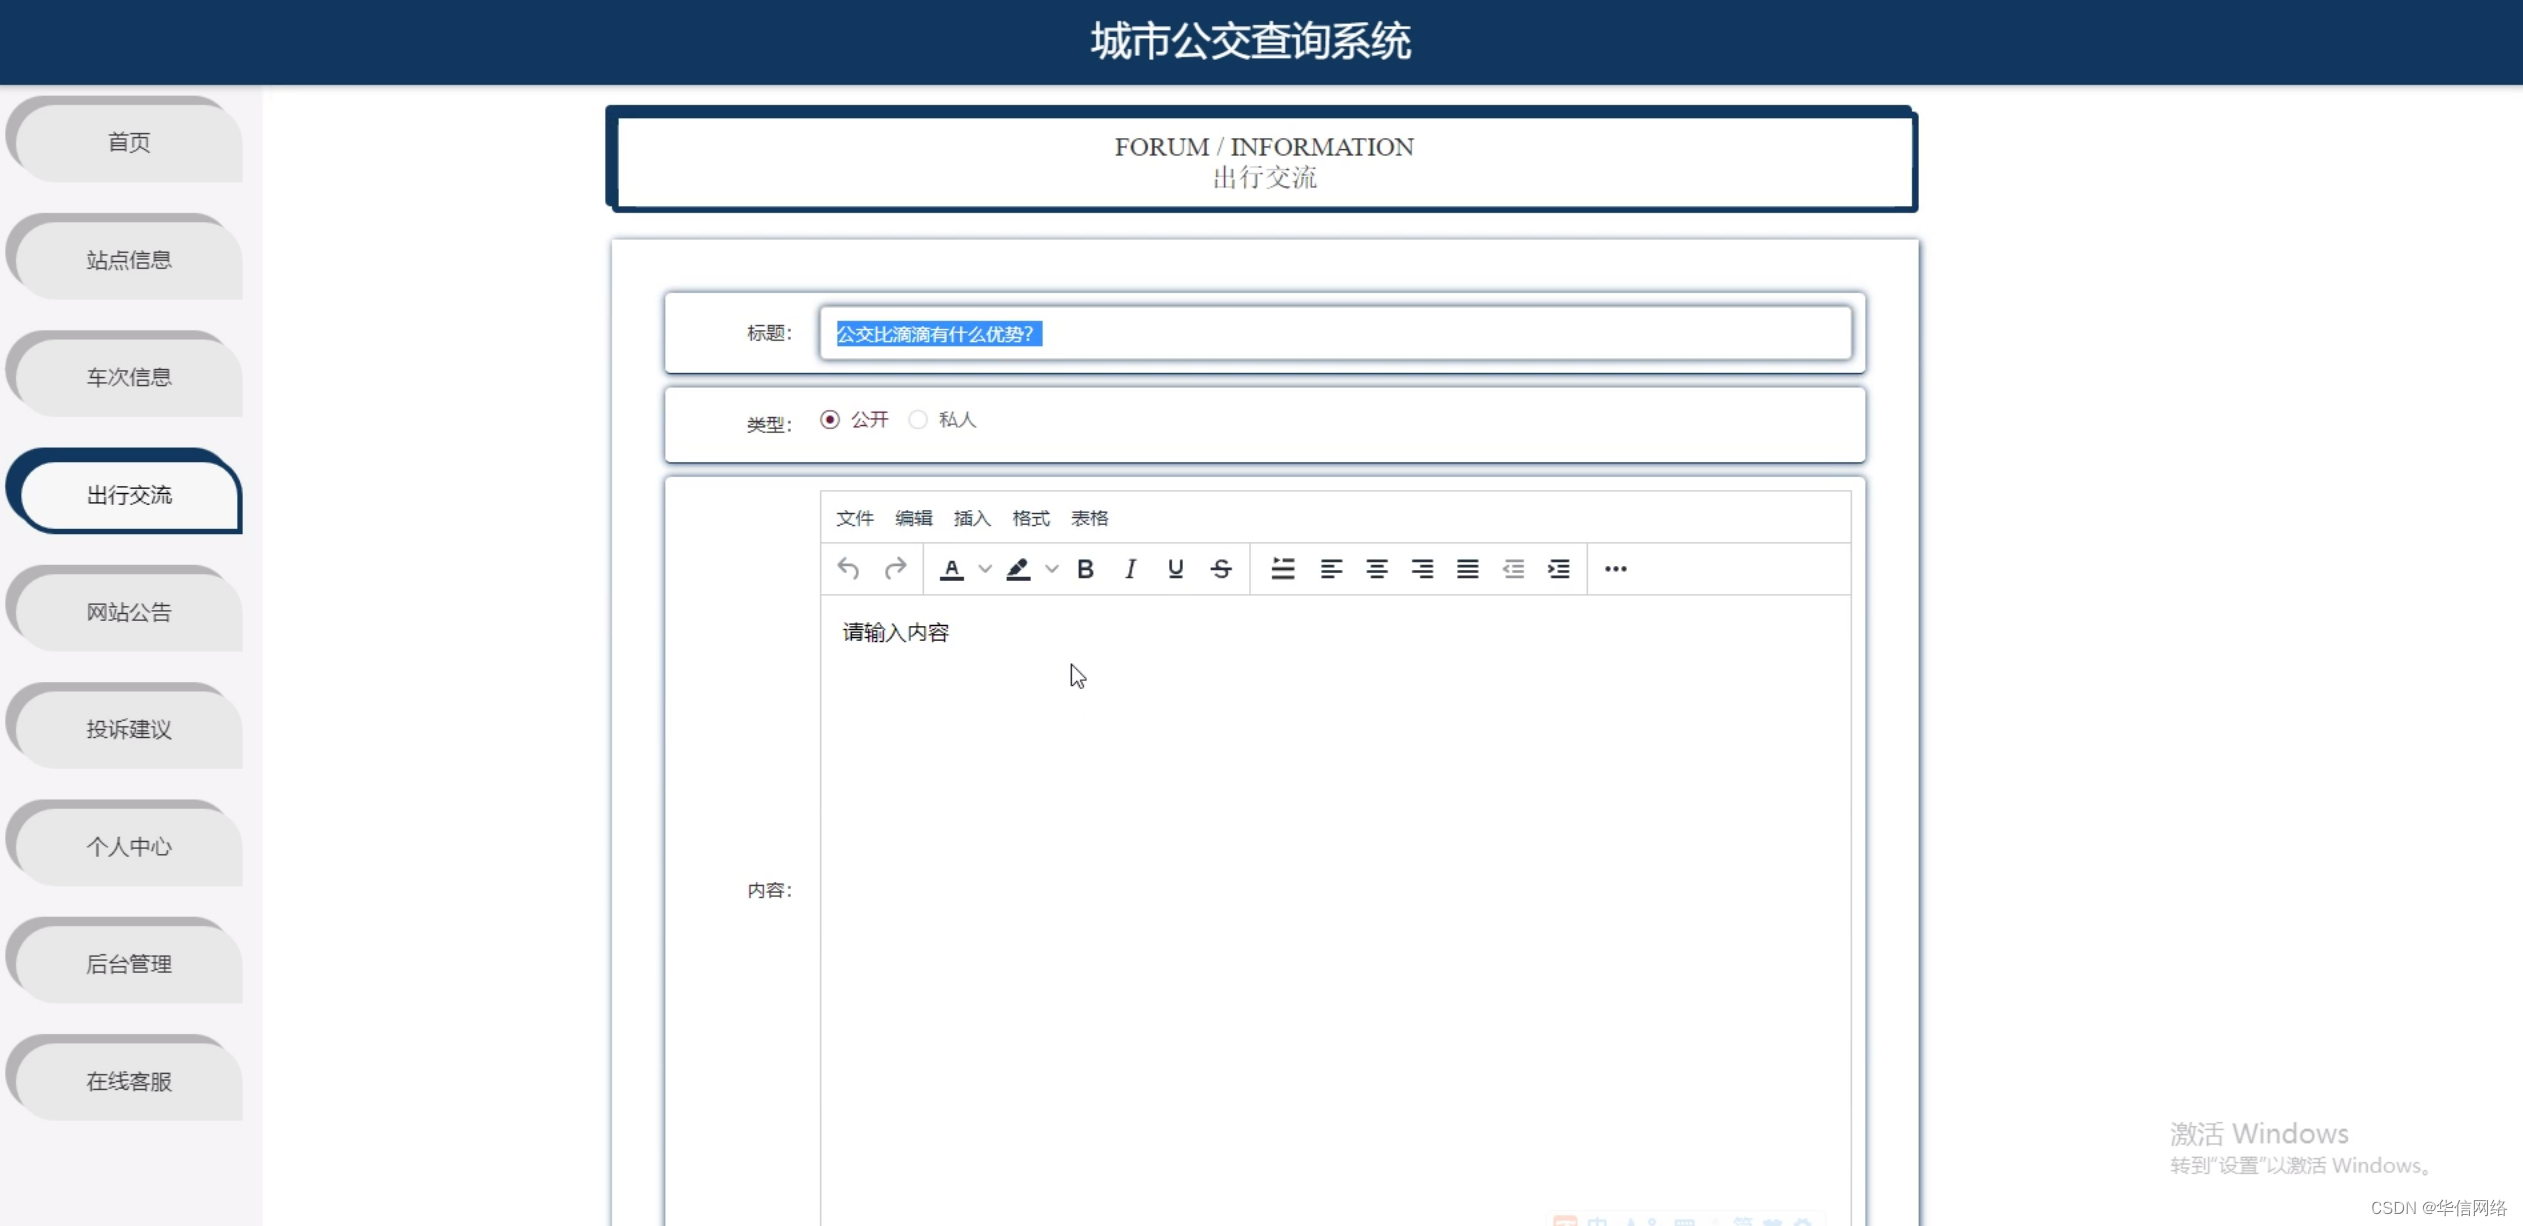2523x1226 pixels.
Task: Expand highlight color dropdown arrow
Action: click(1051, 569)
